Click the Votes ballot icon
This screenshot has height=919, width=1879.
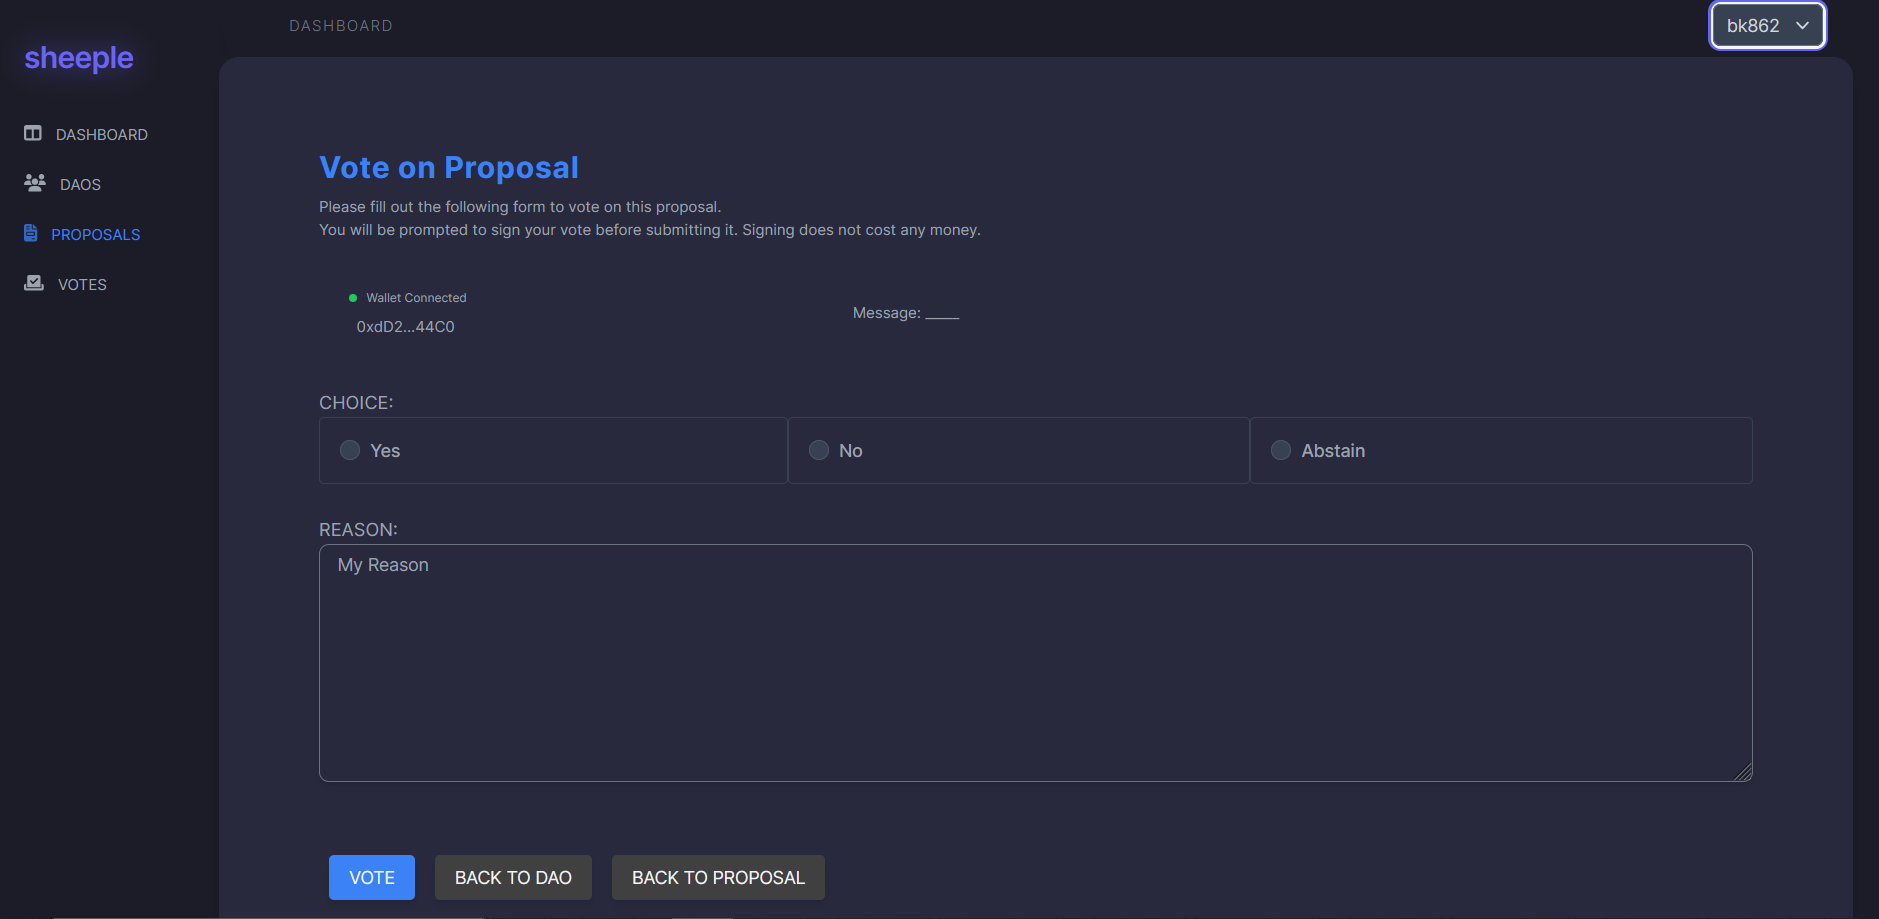click(34, 283)
